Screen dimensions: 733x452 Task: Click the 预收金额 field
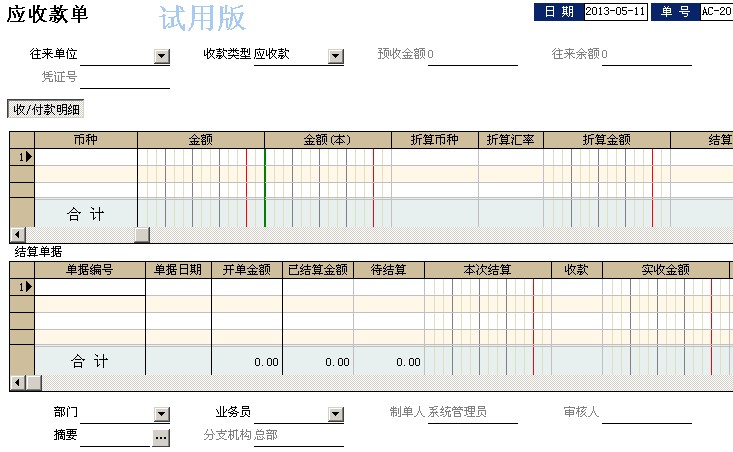[x=473, y=56]
